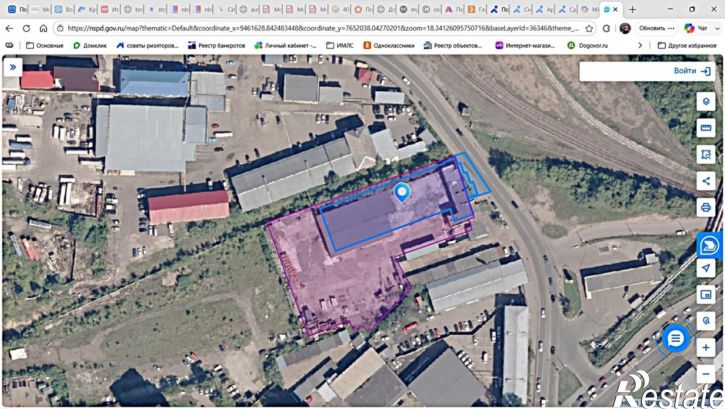Image resolution: width=725 pixels, height=409 pixels.
Task: Bookmark page with star icon
Action: (589, 28)
